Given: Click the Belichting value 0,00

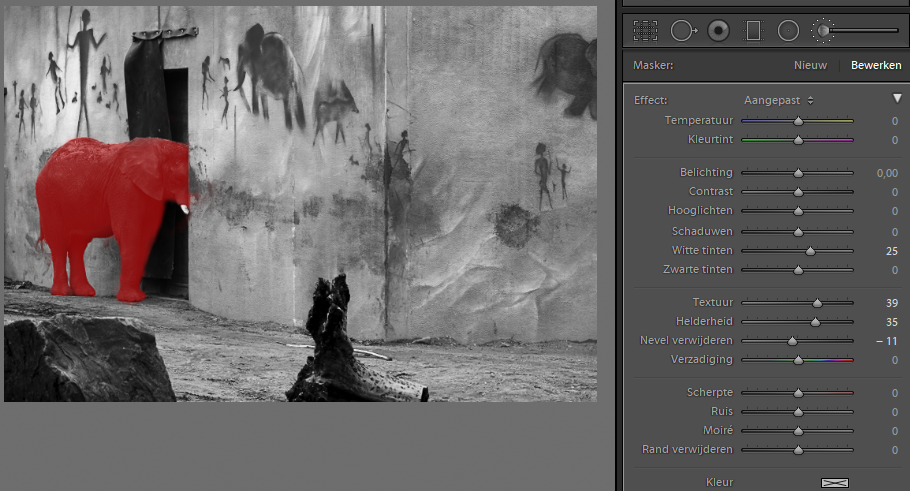Looking at the screenshot, I should click(886, 173).
